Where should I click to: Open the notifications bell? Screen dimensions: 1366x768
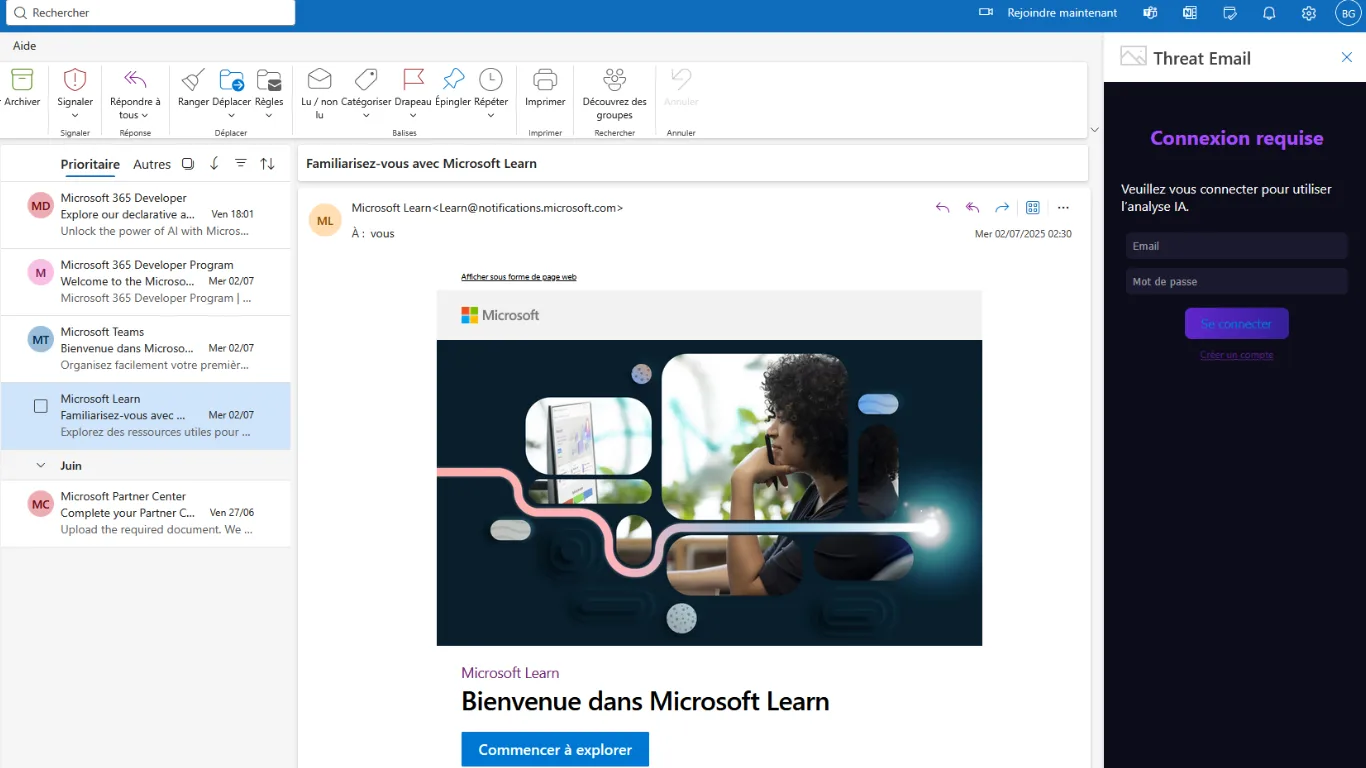click(x=1269, y=13)
